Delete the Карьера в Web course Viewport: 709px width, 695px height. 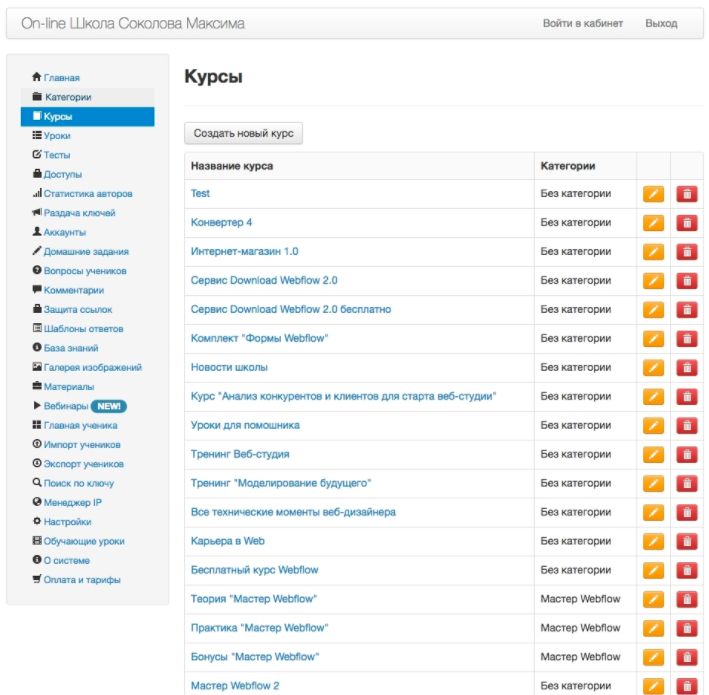click(687, 542)
